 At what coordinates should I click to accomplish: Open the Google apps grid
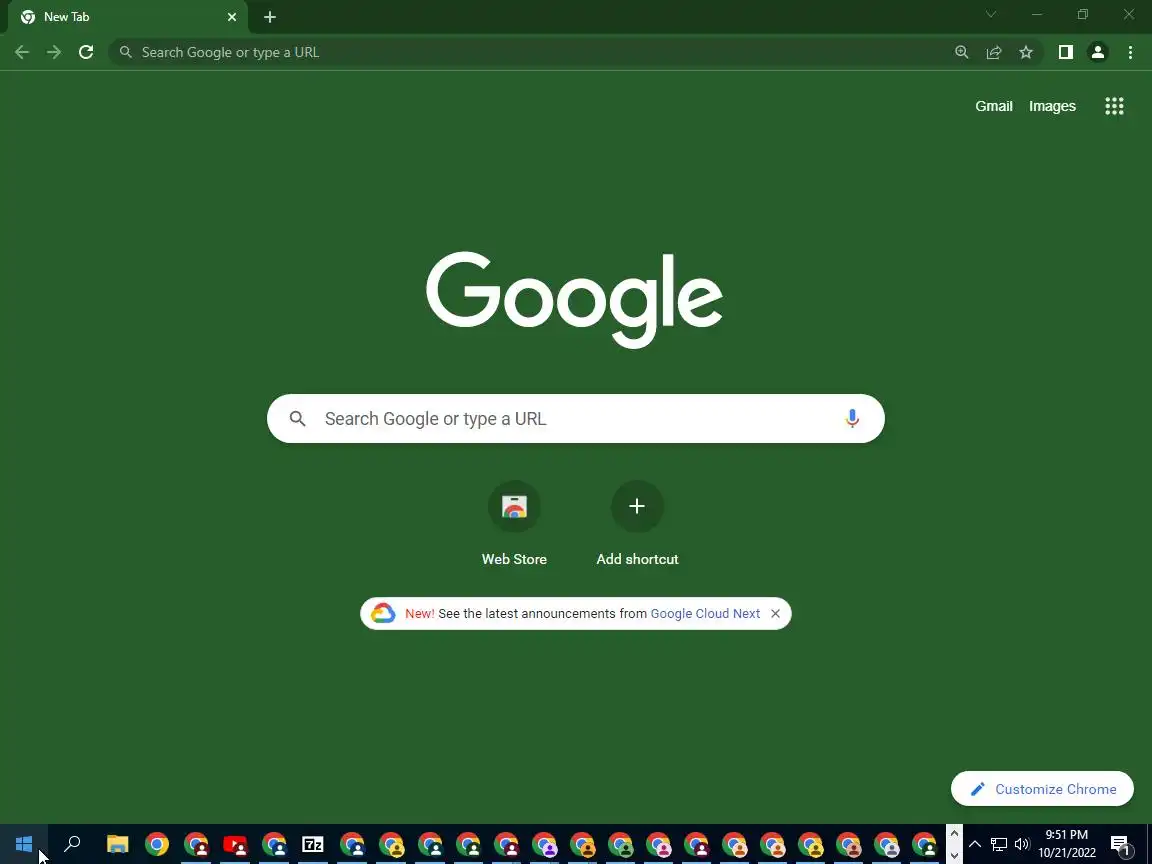point(1114,106)
